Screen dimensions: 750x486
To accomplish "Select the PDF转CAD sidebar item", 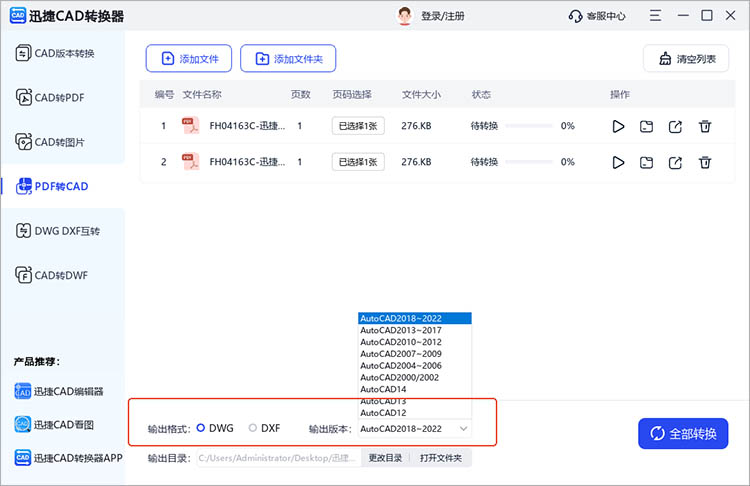I will (x=52, y=186).
